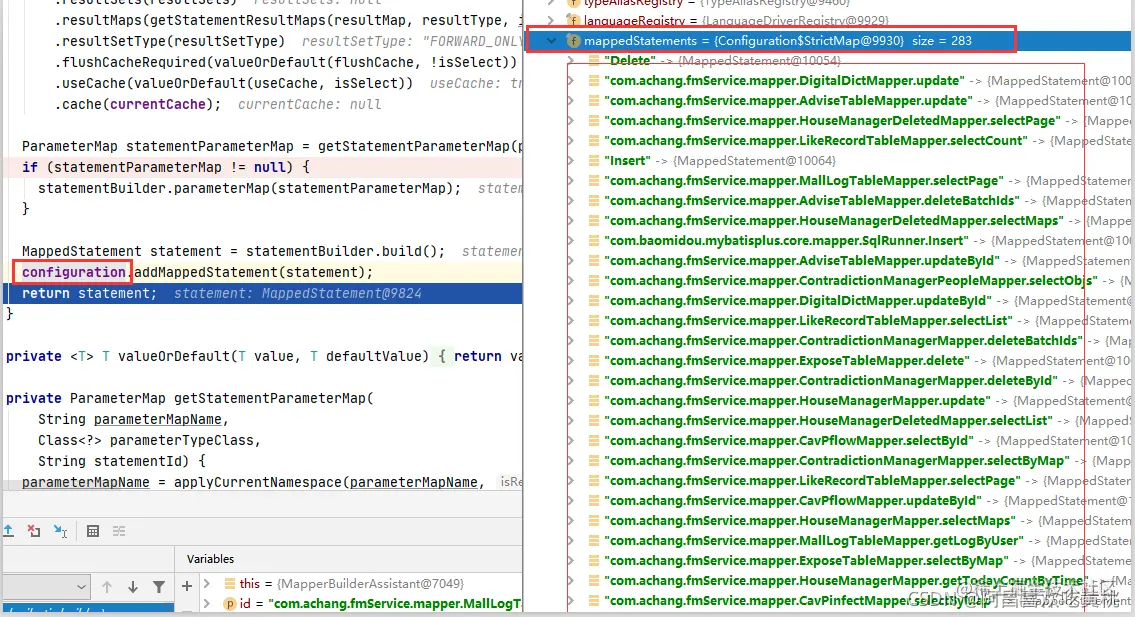Click the next frame down arrow
This screenshot has height=617, width=1135.
point(132,587)
